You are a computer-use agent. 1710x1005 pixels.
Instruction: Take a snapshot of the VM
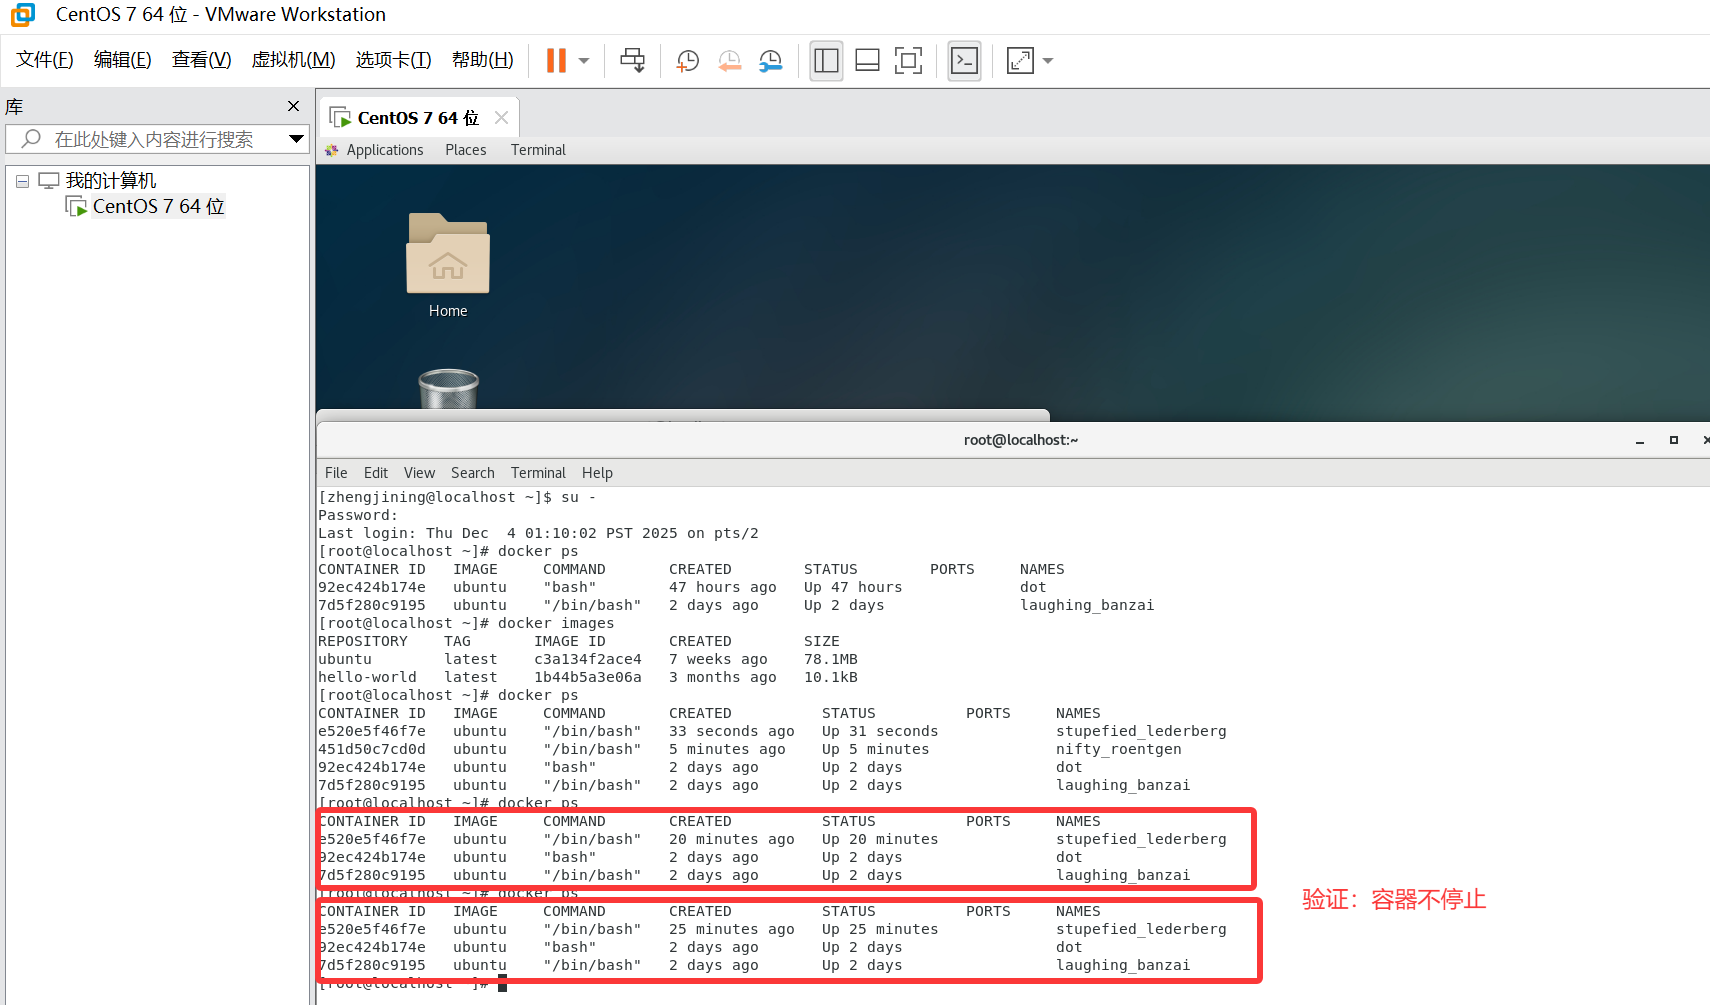coord(687,60)
